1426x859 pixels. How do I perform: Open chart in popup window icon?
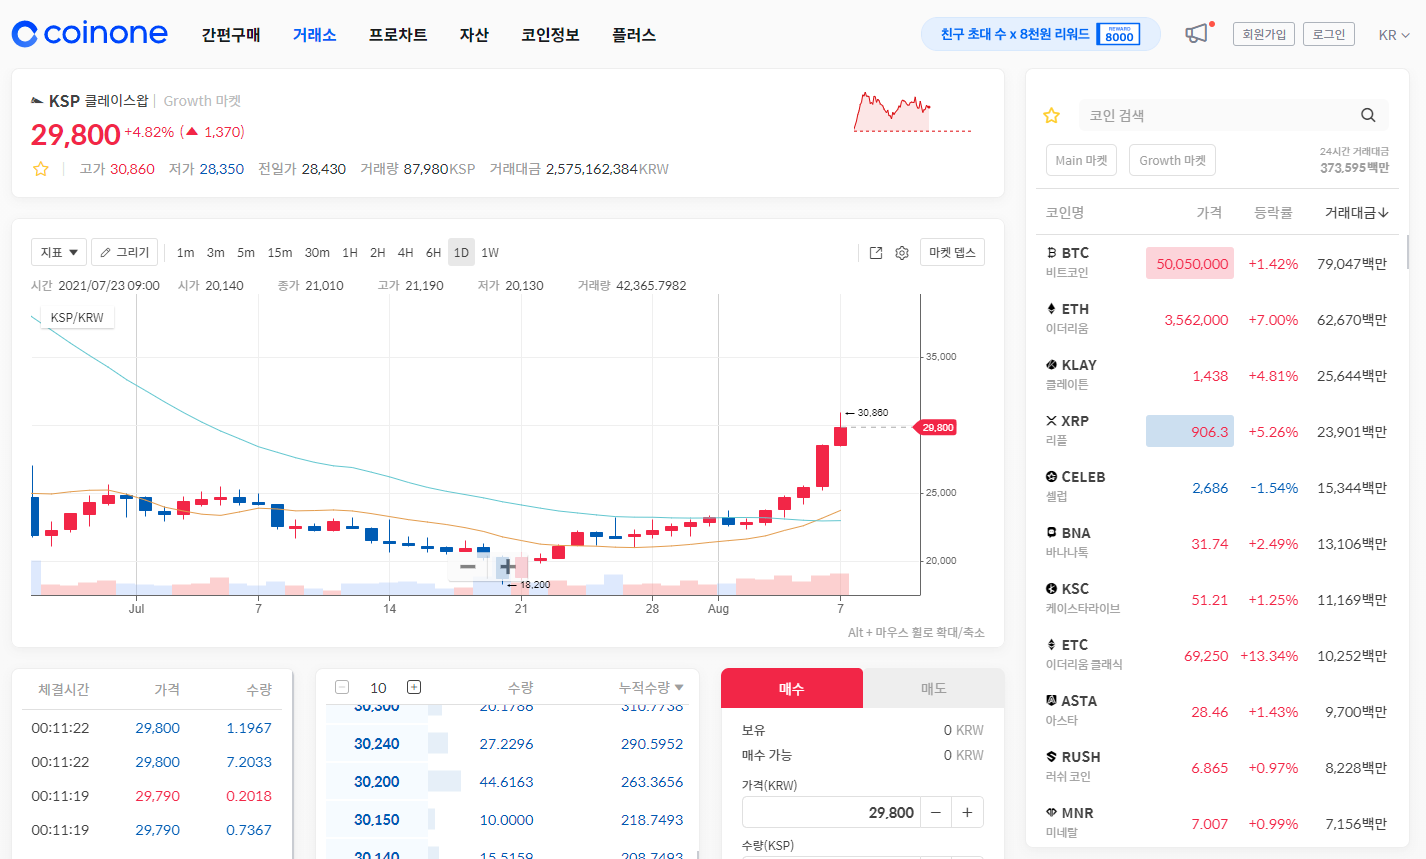(876, 253)
